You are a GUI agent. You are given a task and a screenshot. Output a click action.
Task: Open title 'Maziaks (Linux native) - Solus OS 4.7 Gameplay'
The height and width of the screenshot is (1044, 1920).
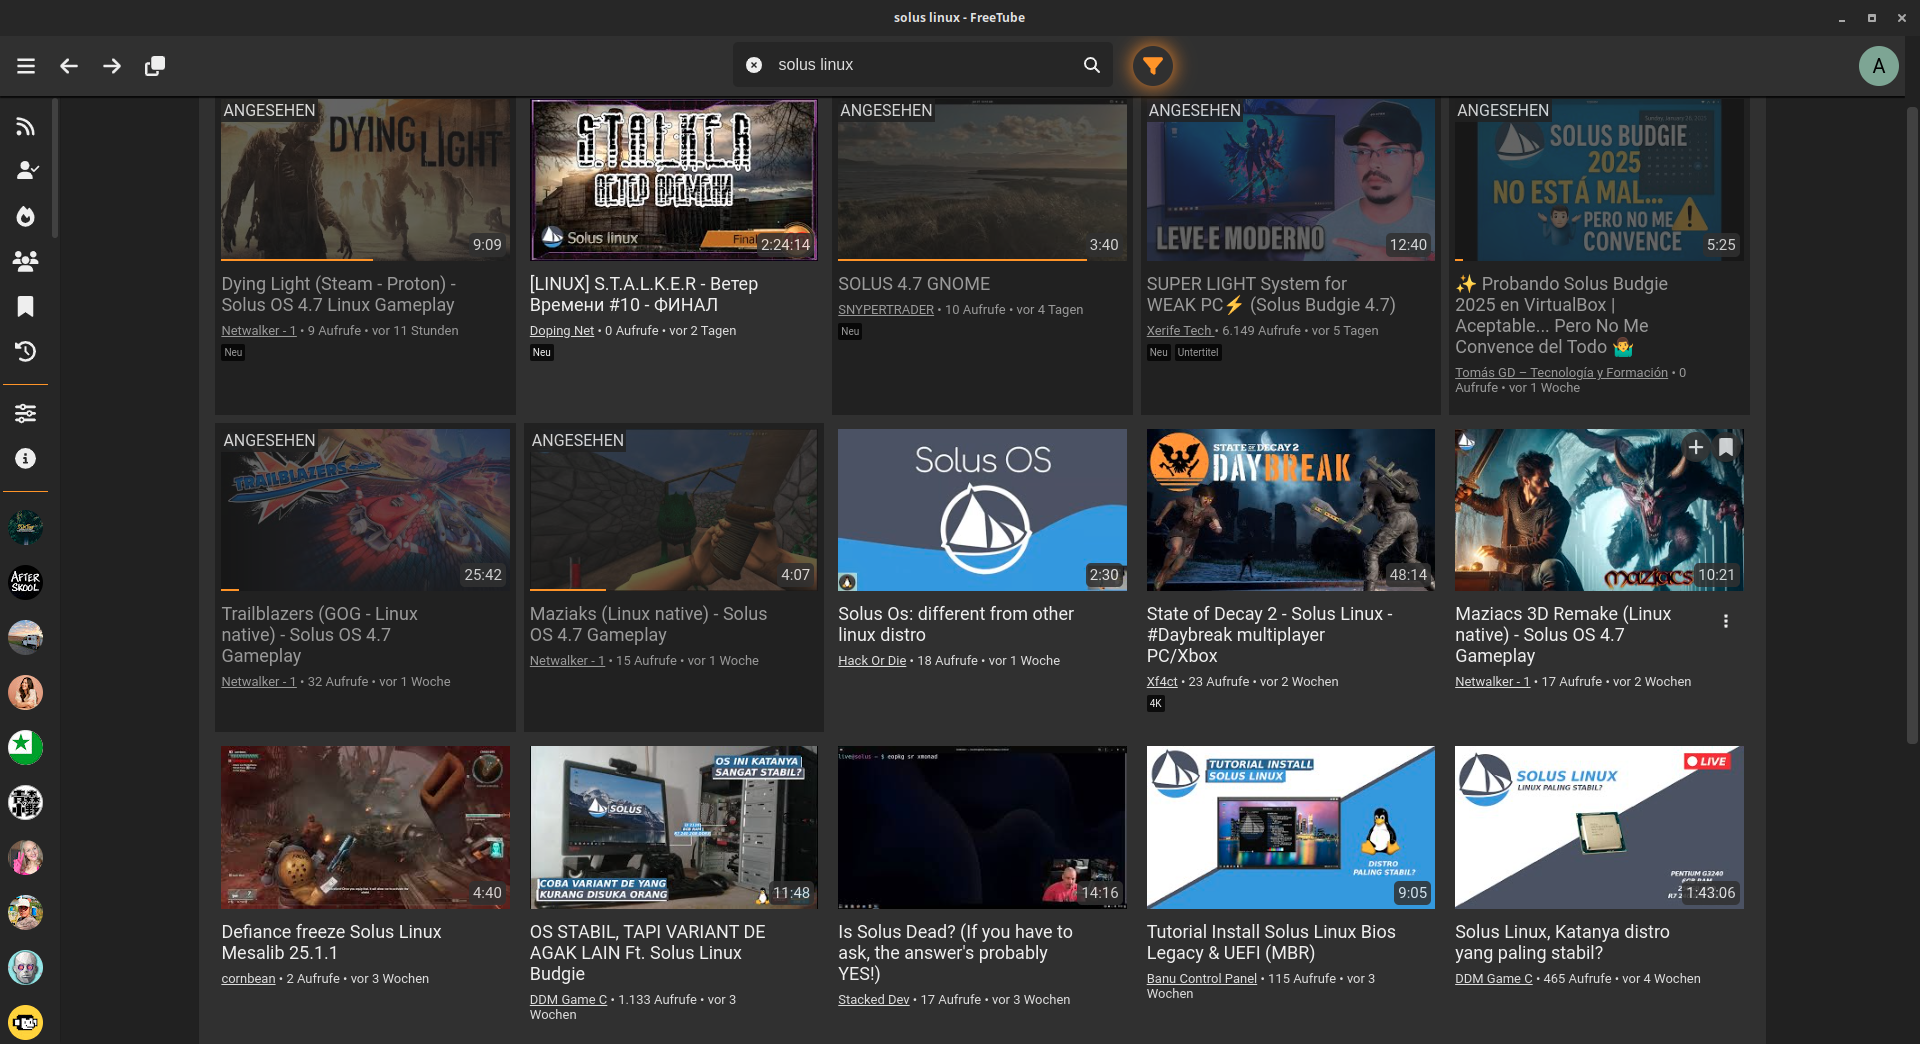pyautogui.click(x=648, y=624)
